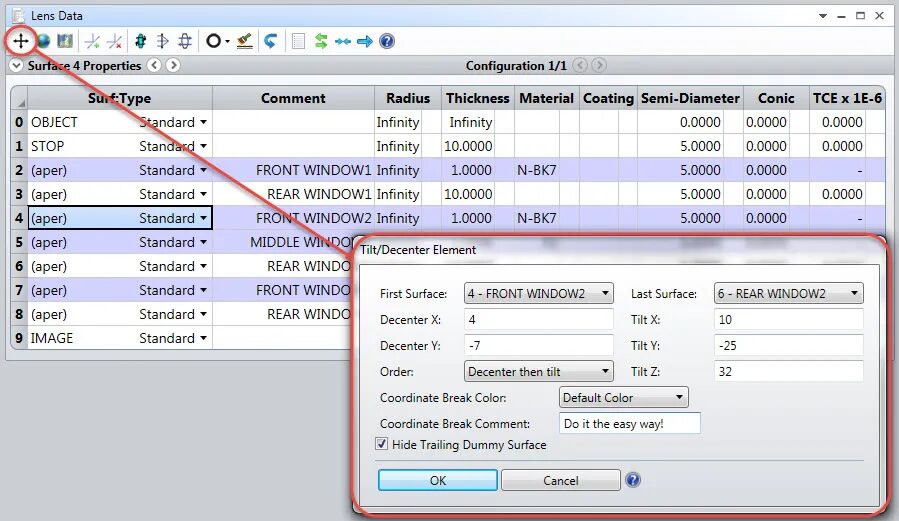
Task: Click the green swap arrows toolbar icon
Action: pos(321,41)
